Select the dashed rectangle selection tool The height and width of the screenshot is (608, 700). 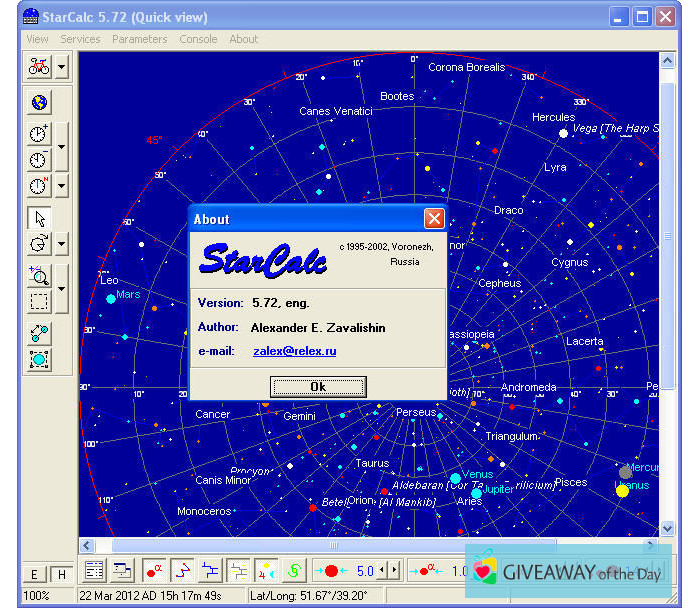click(39, 302)
